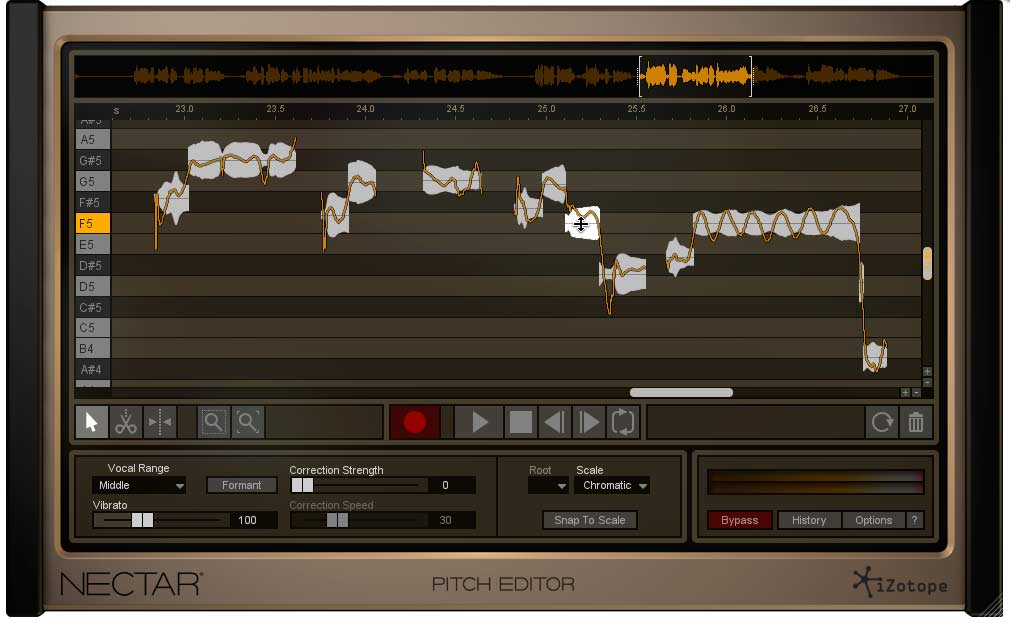Adjust the Correction Speed slider handle

click(x=337, y=520)
